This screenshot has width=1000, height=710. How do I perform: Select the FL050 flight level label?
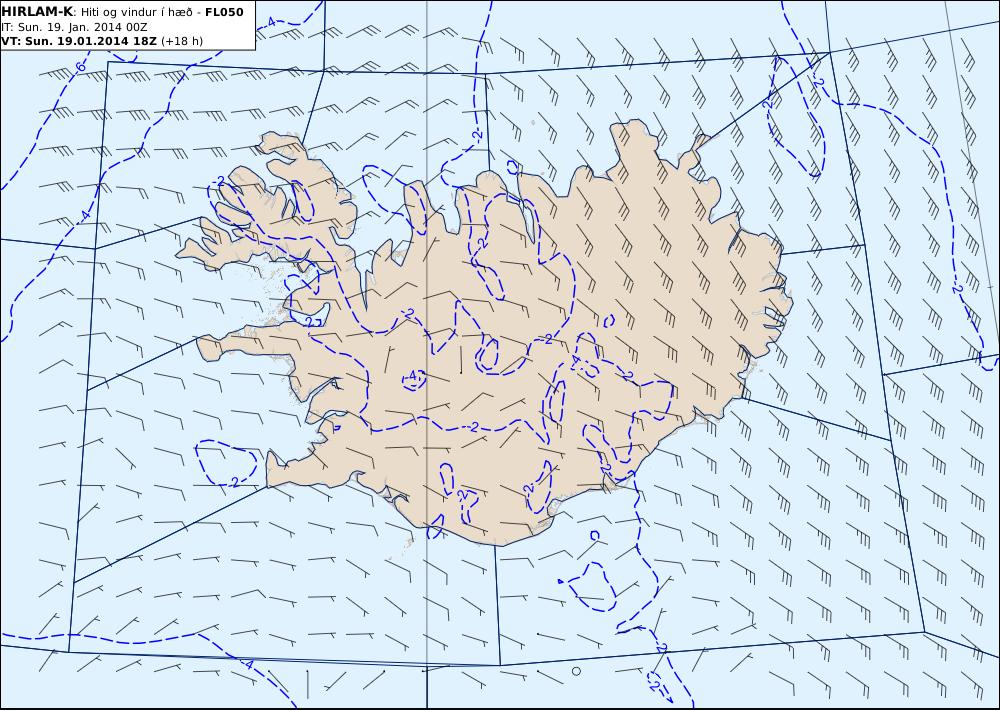tap(224, 12)
